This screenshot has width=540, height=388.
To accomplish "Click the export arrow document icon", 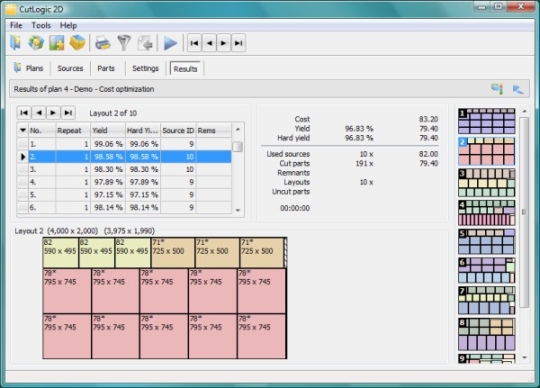I will 145,43.
